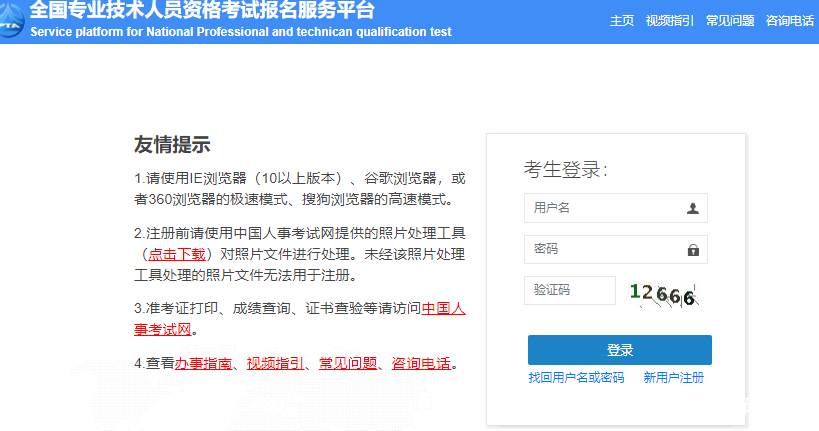819x431 pixels.
Task: Open 咨询电话 in the top navigation
Action: (790, 21)
